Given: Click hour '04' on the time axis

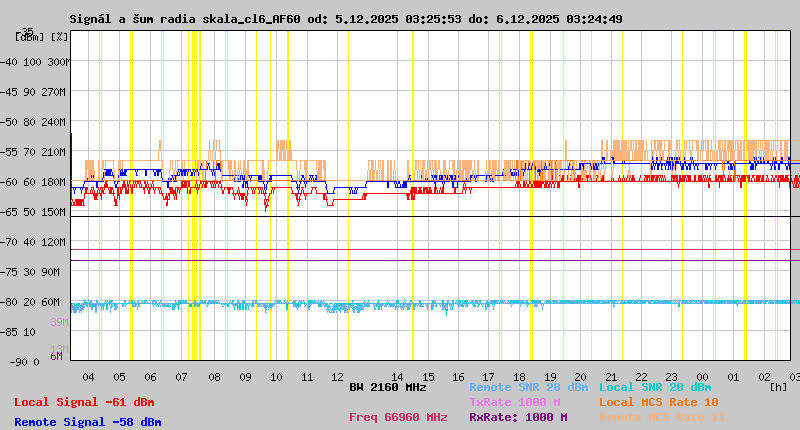Looking at the screenshot, I should (x=88, y=377).
